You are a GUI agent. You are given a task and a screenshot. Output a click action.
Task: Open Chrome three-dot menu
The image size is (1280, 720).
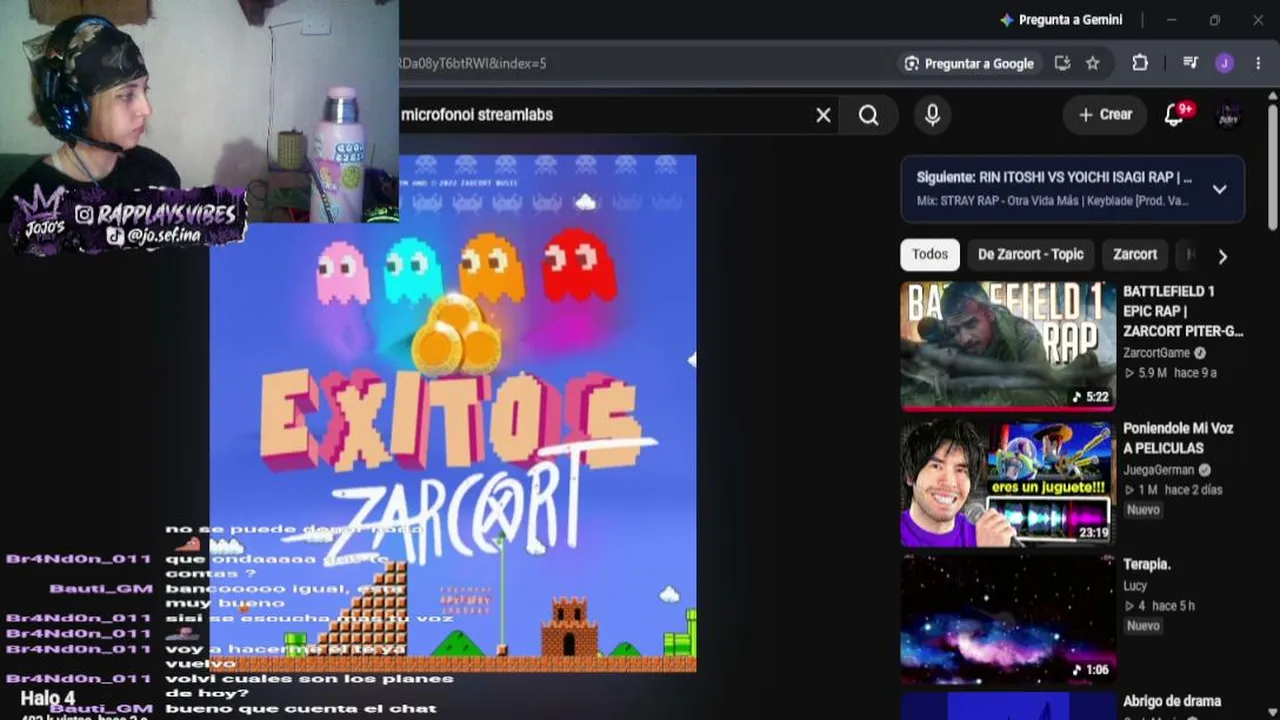[1258, 63]
